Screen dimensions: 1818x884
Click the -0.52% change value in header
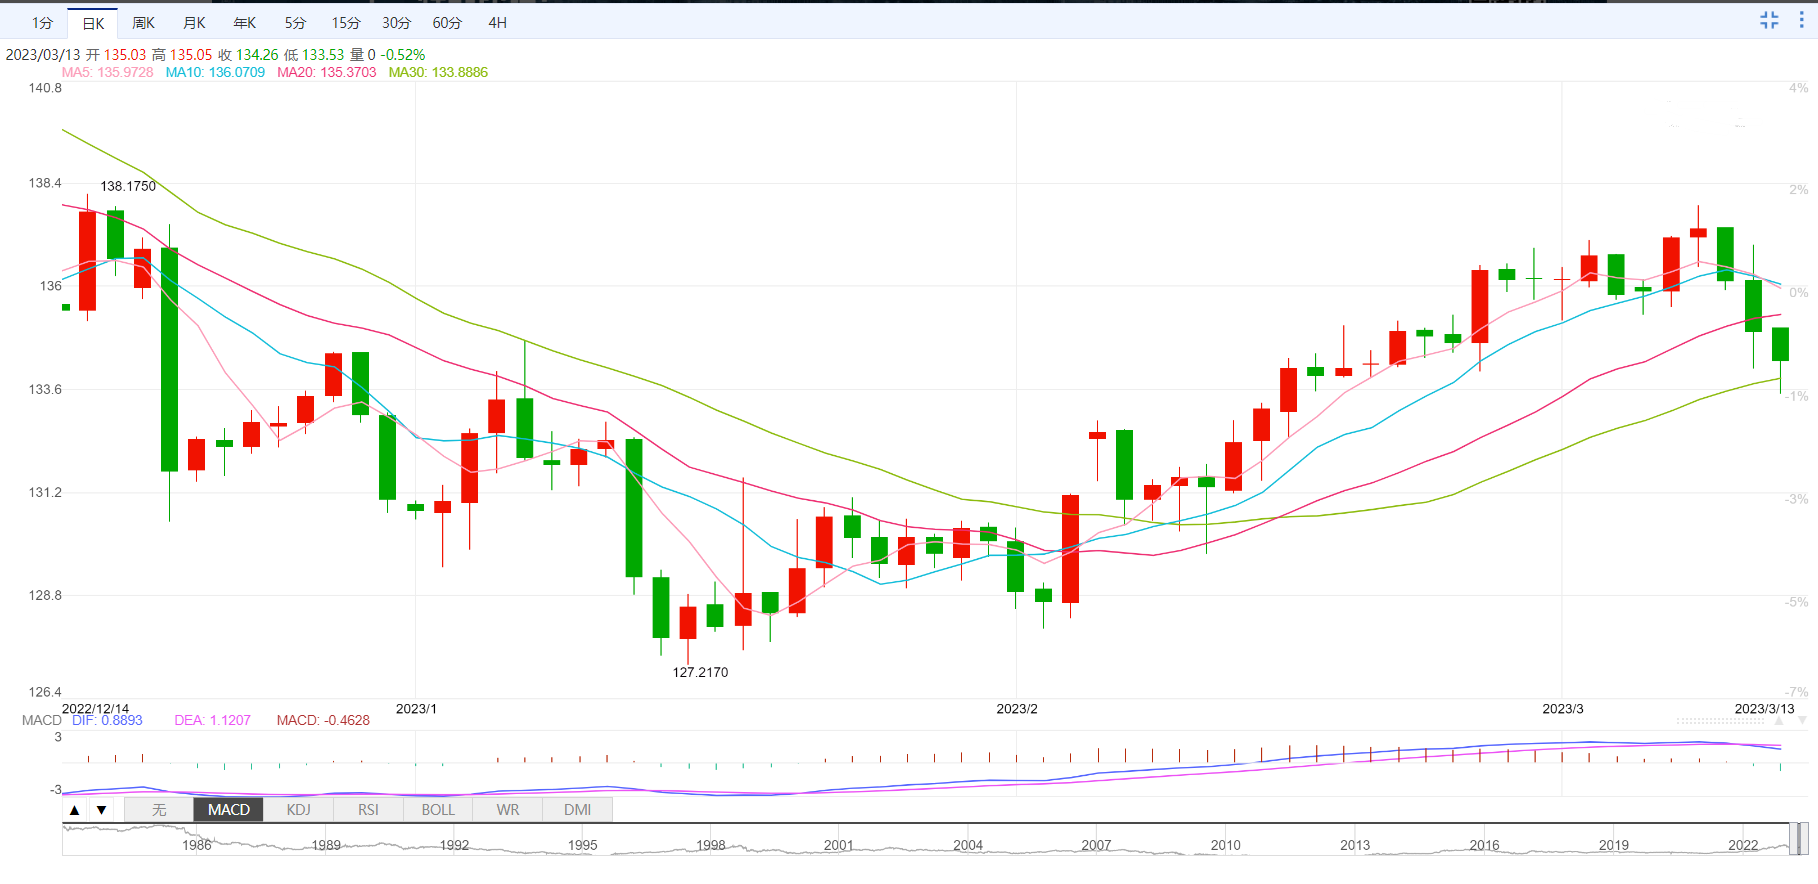[x=403, y=55]
